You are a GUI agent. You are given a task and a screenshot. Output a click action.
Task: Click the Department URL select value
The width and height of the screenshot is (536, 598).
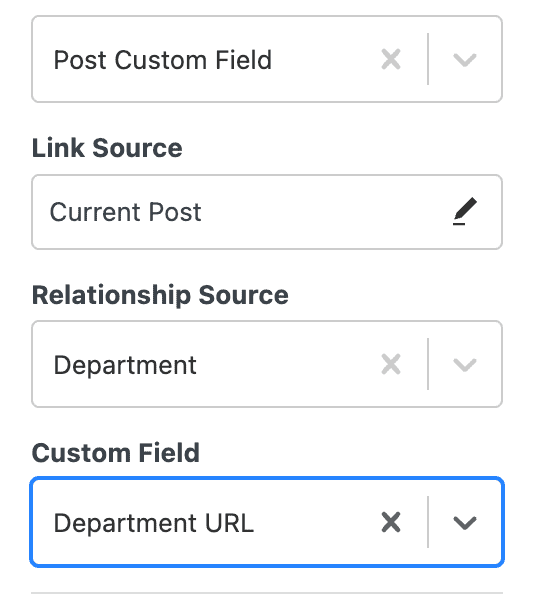154,523
